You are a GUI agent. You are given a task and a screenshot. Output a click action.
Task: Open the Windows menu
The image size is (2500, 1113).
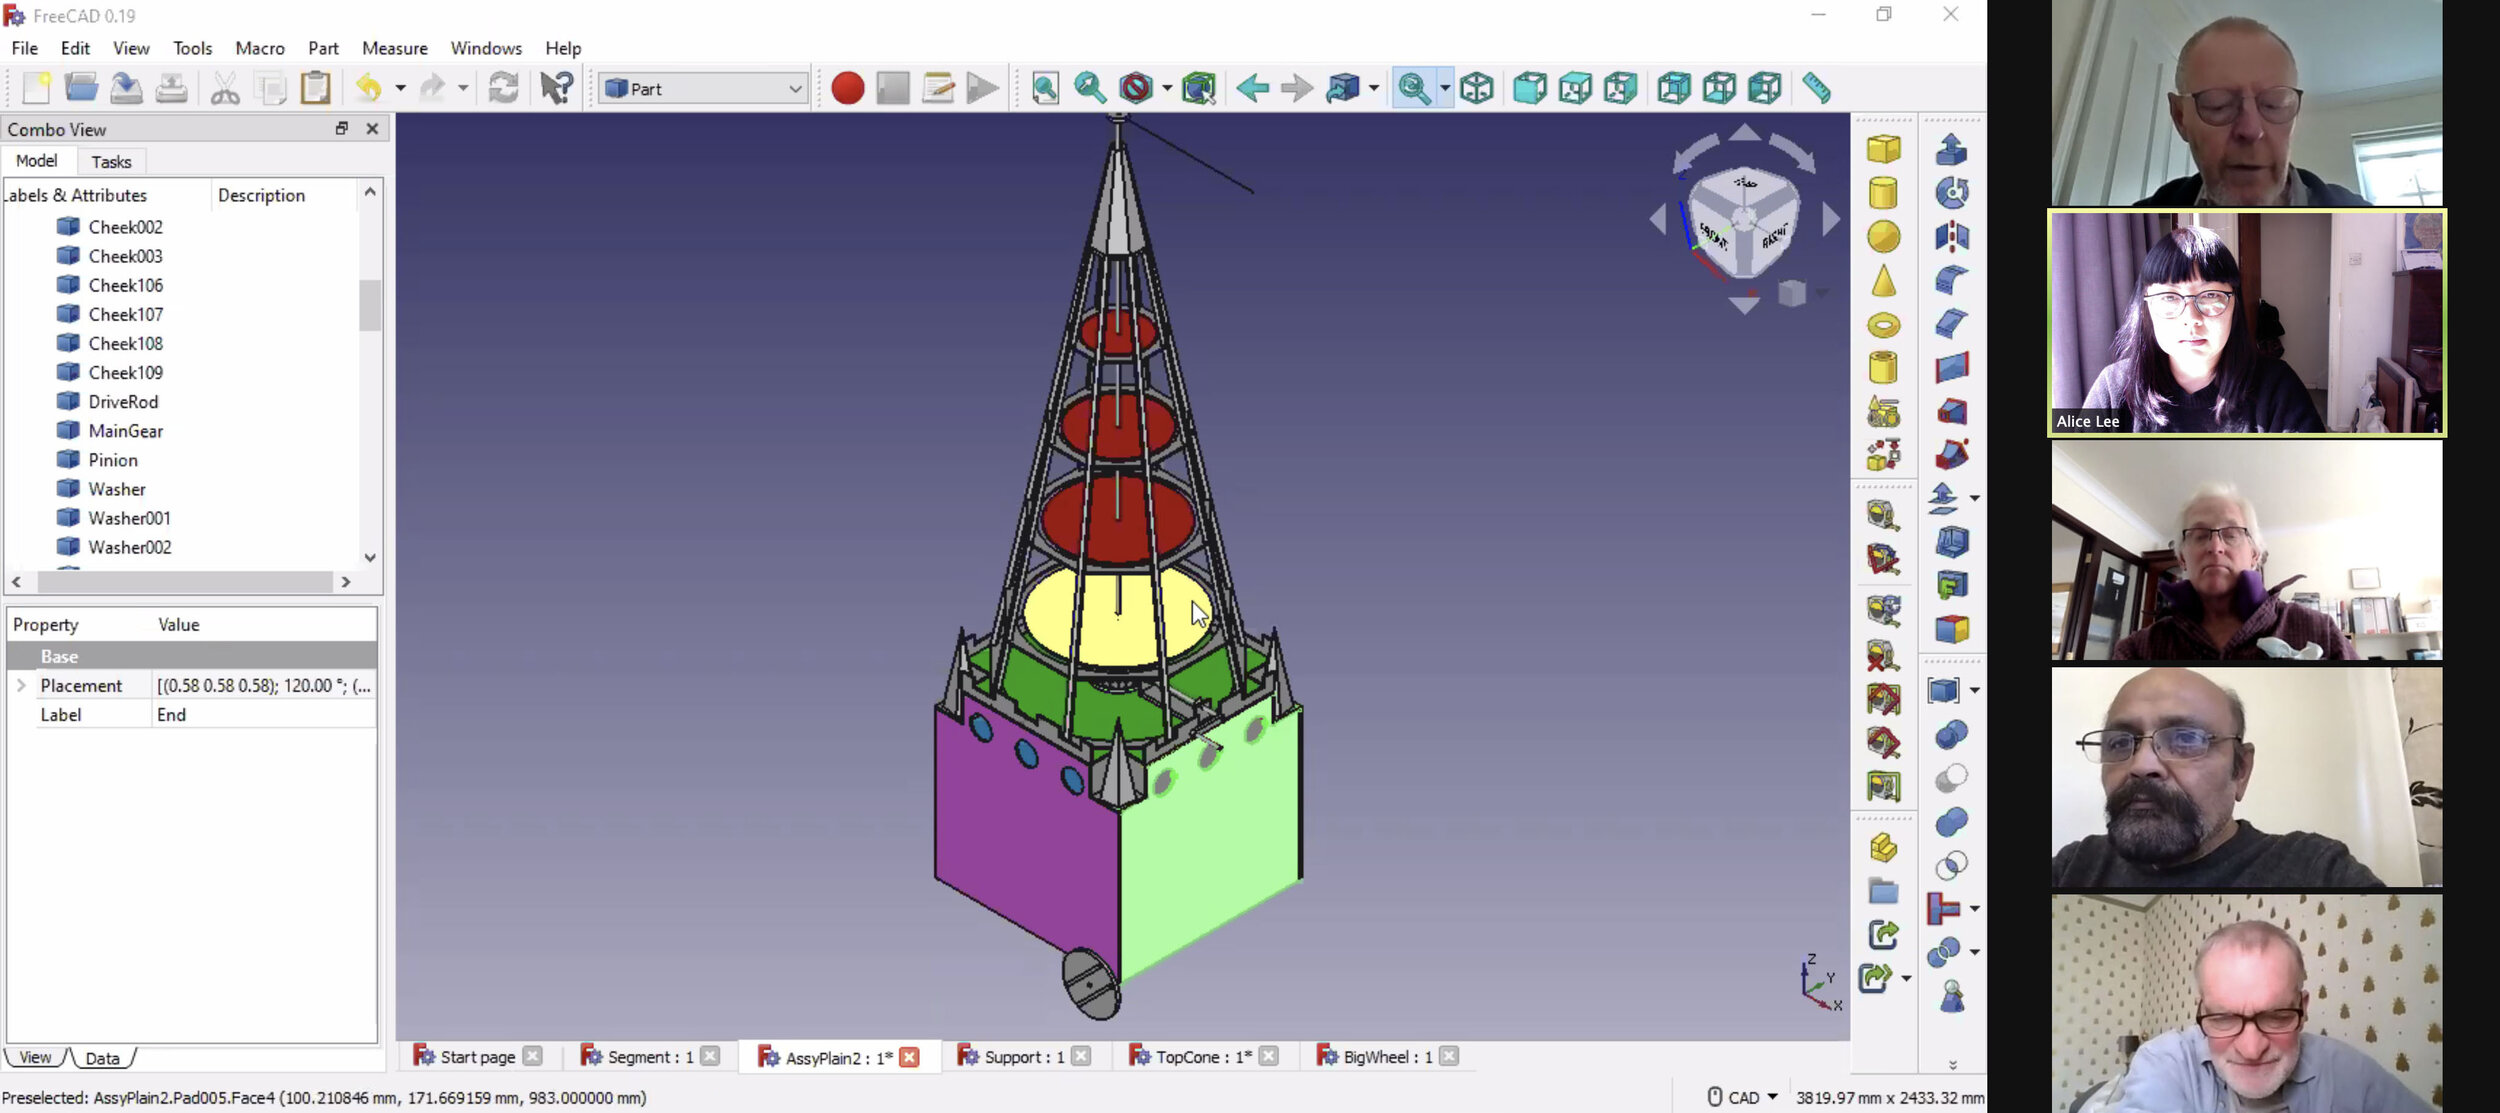(486, 48)
